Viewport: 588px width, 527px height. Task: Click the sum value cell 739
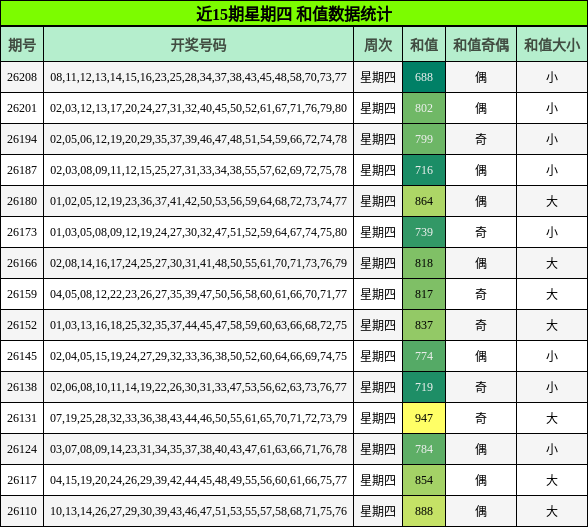tap(424, 232)
